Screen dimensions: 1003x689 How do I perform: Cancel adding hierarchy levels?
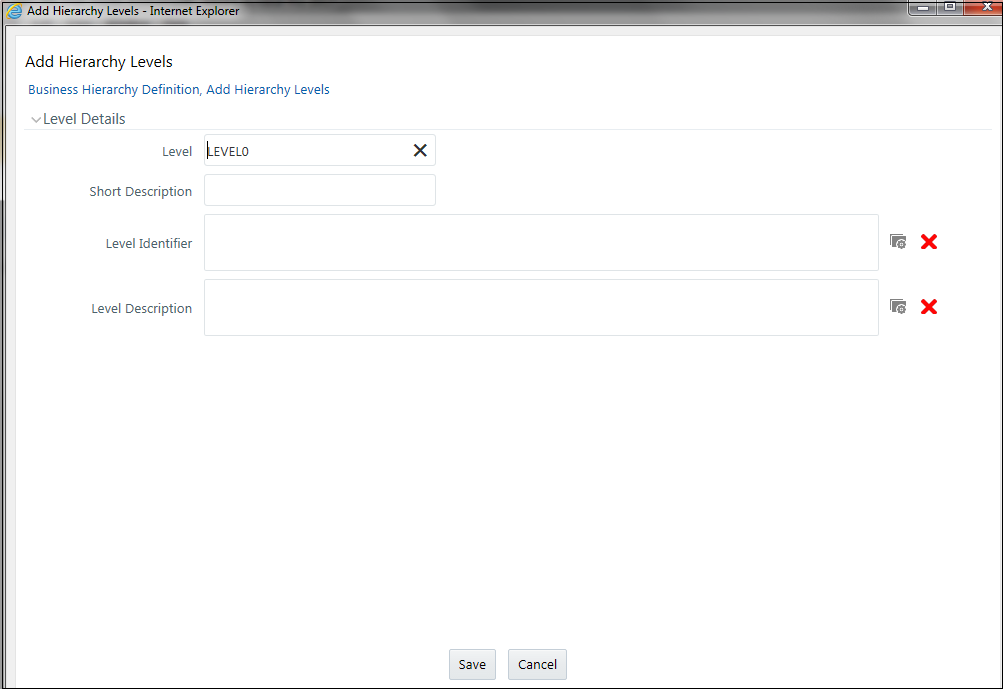[537, 665]
